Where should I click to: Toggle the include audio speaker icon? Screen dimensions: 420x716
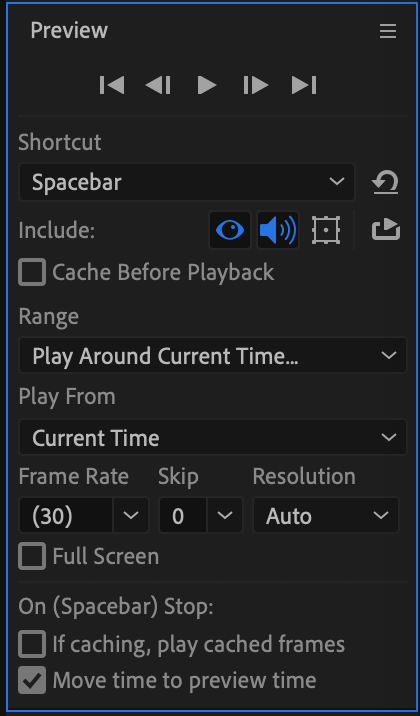[278, 230]
